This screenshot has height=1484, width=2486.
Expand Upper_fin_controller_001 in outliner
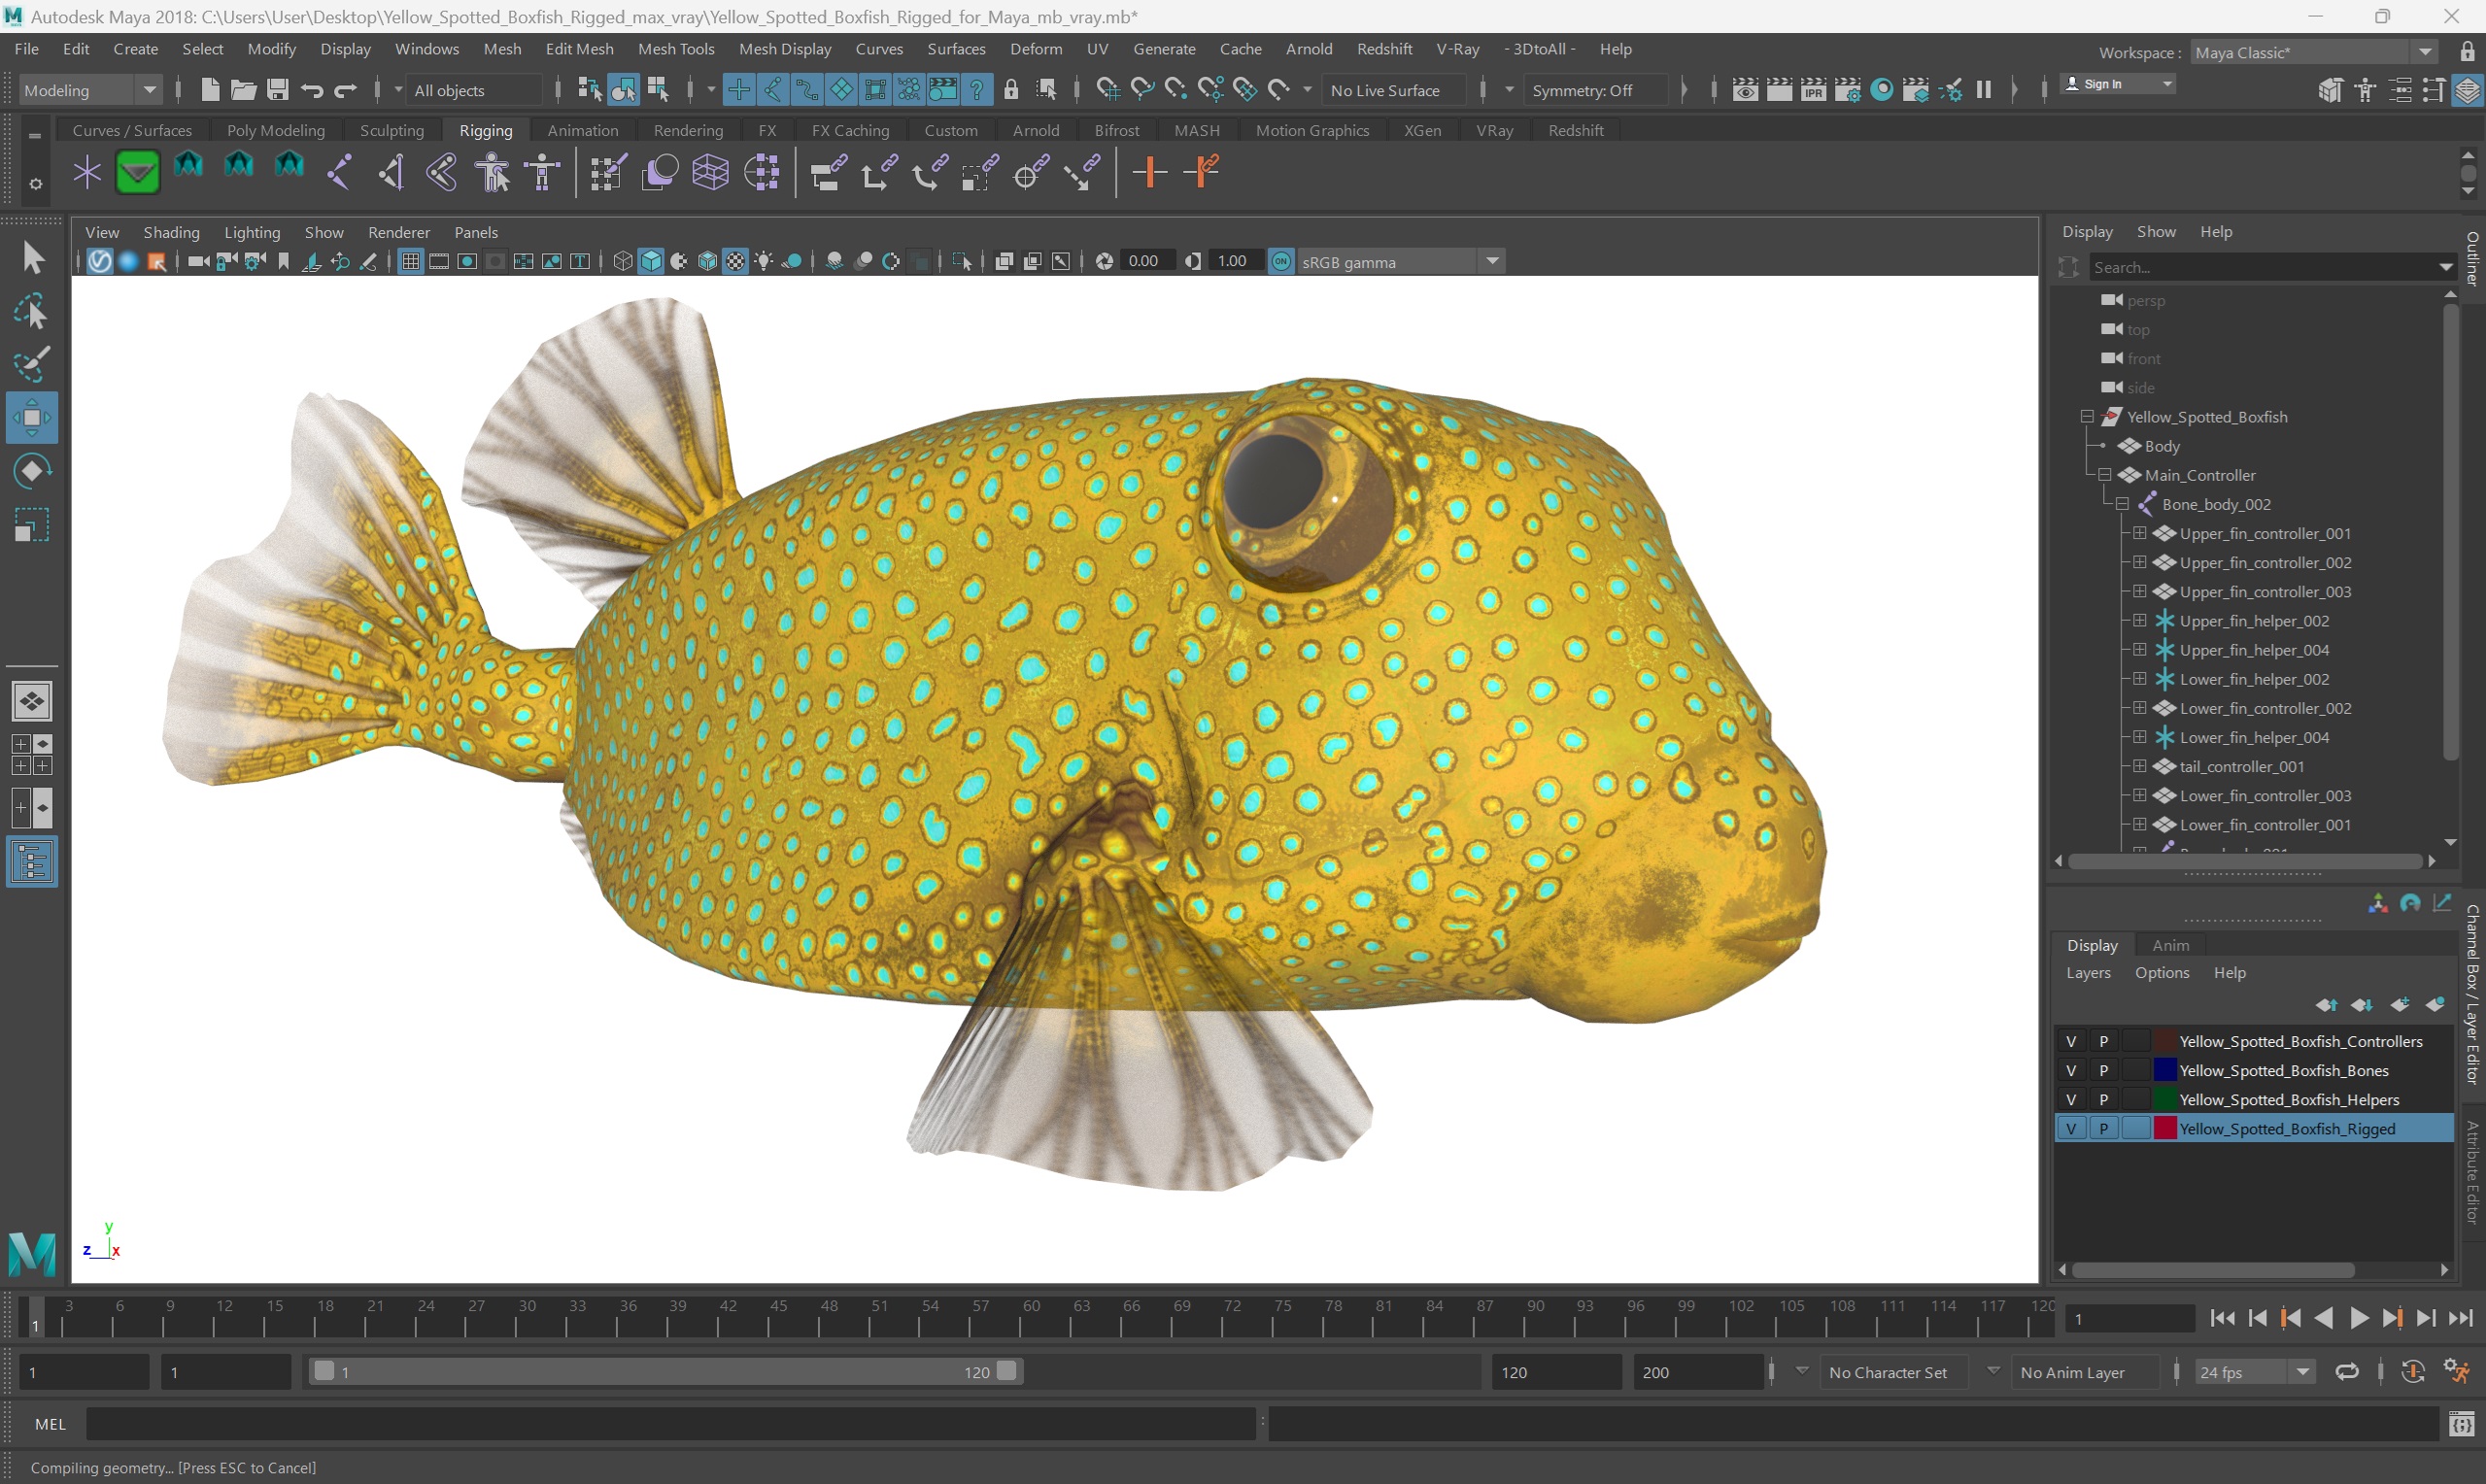(2139, 533)
